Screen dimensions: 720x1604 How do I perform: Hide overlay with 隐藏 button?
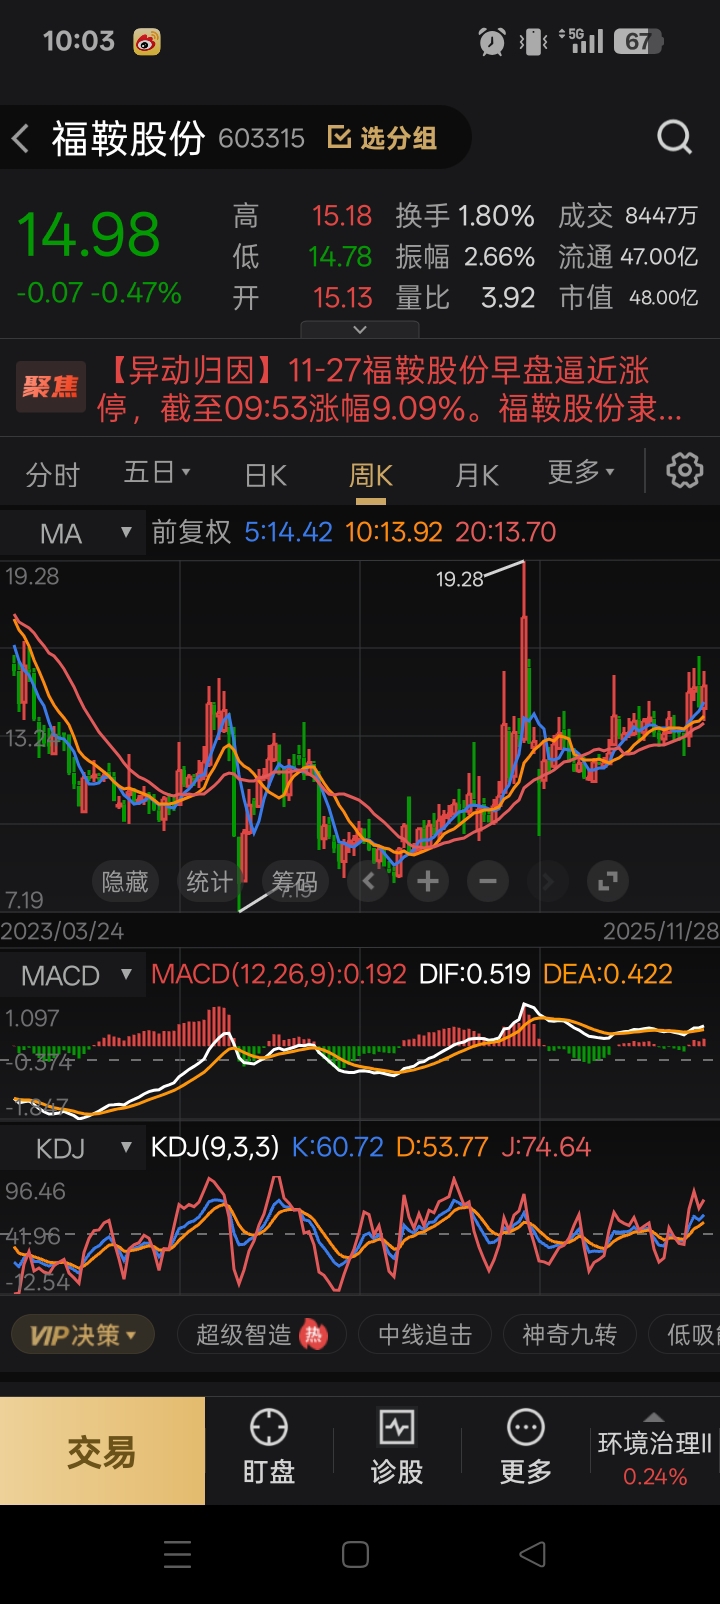click(x=125, y=881)
